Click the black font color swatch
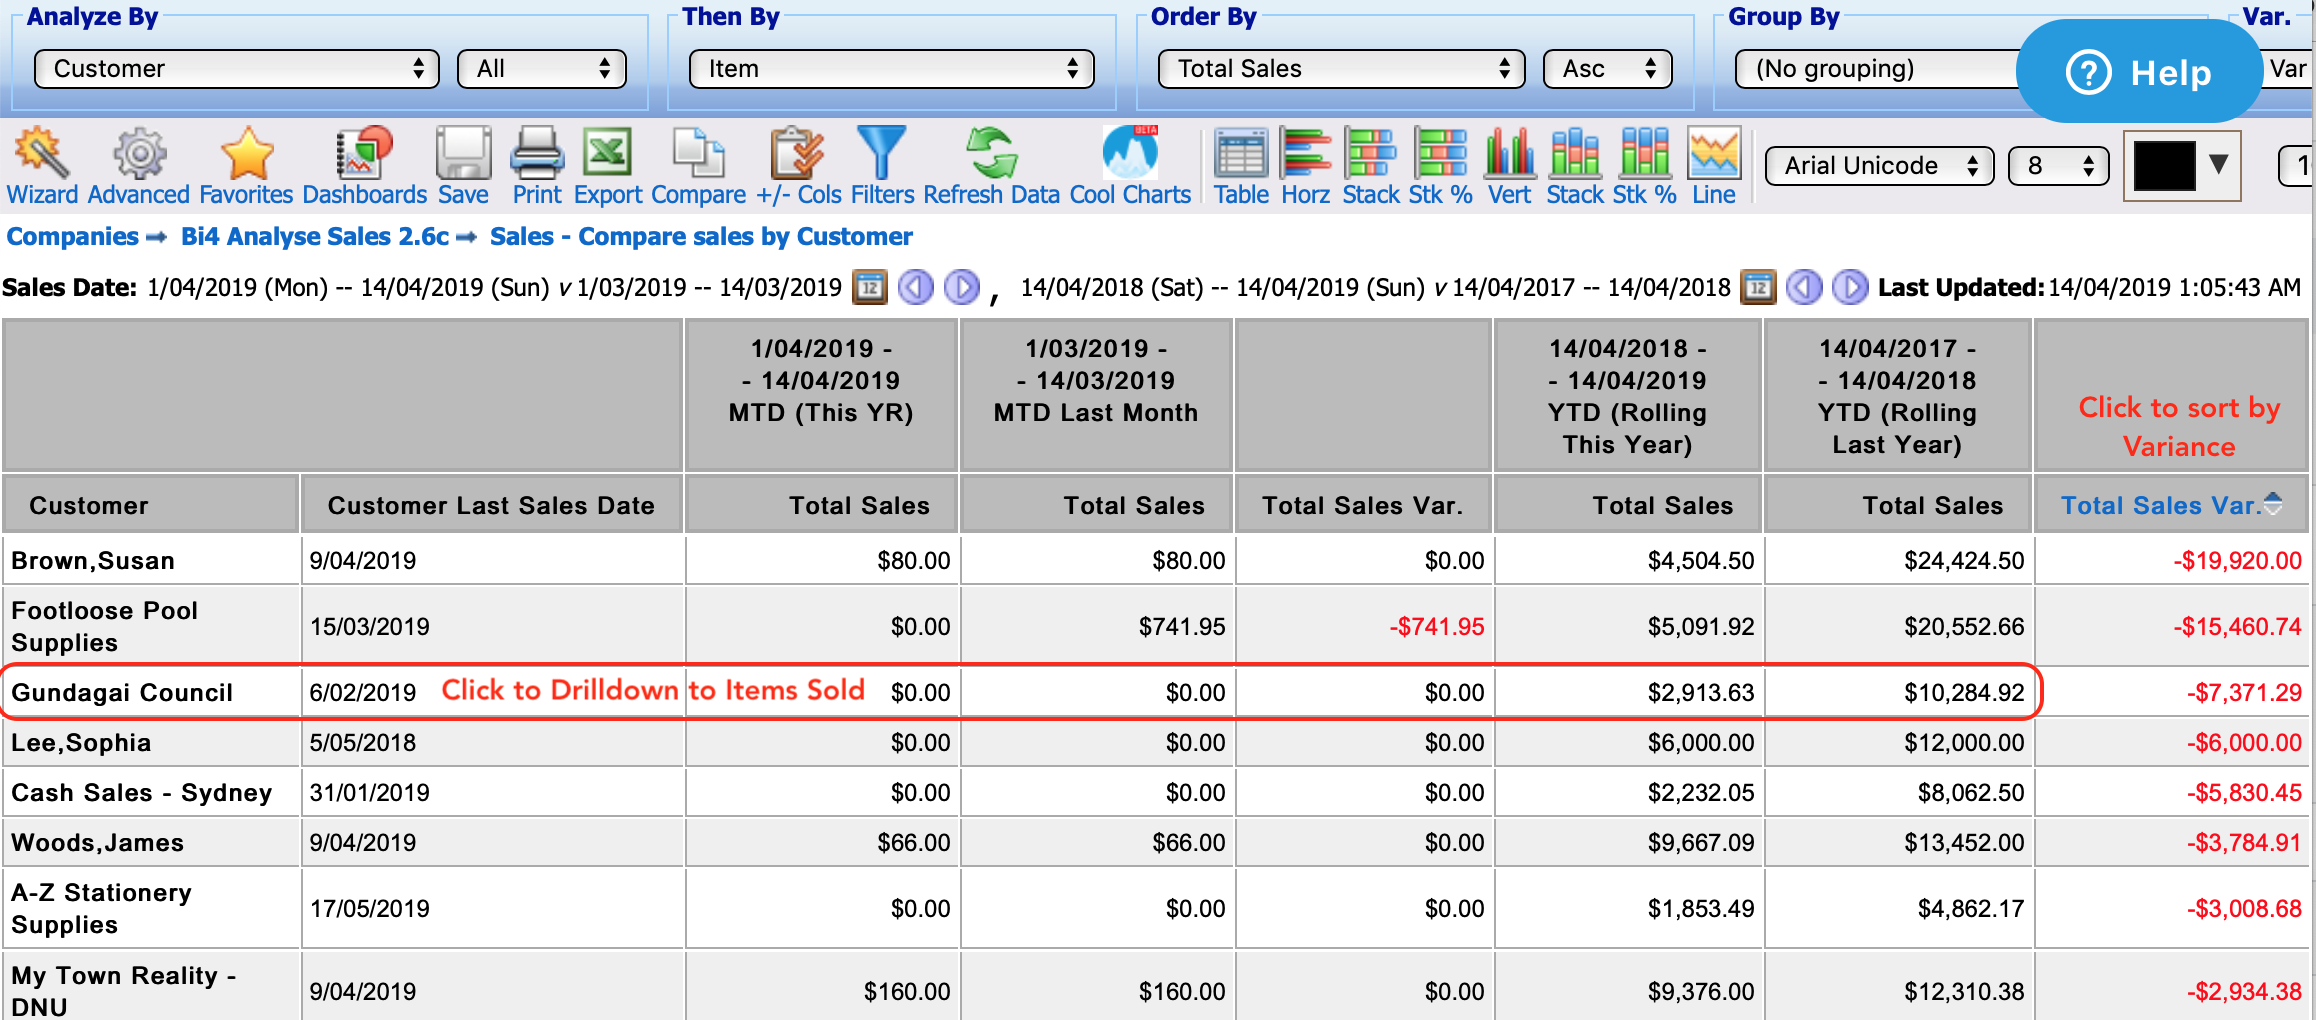 (x=2164, y=165)
